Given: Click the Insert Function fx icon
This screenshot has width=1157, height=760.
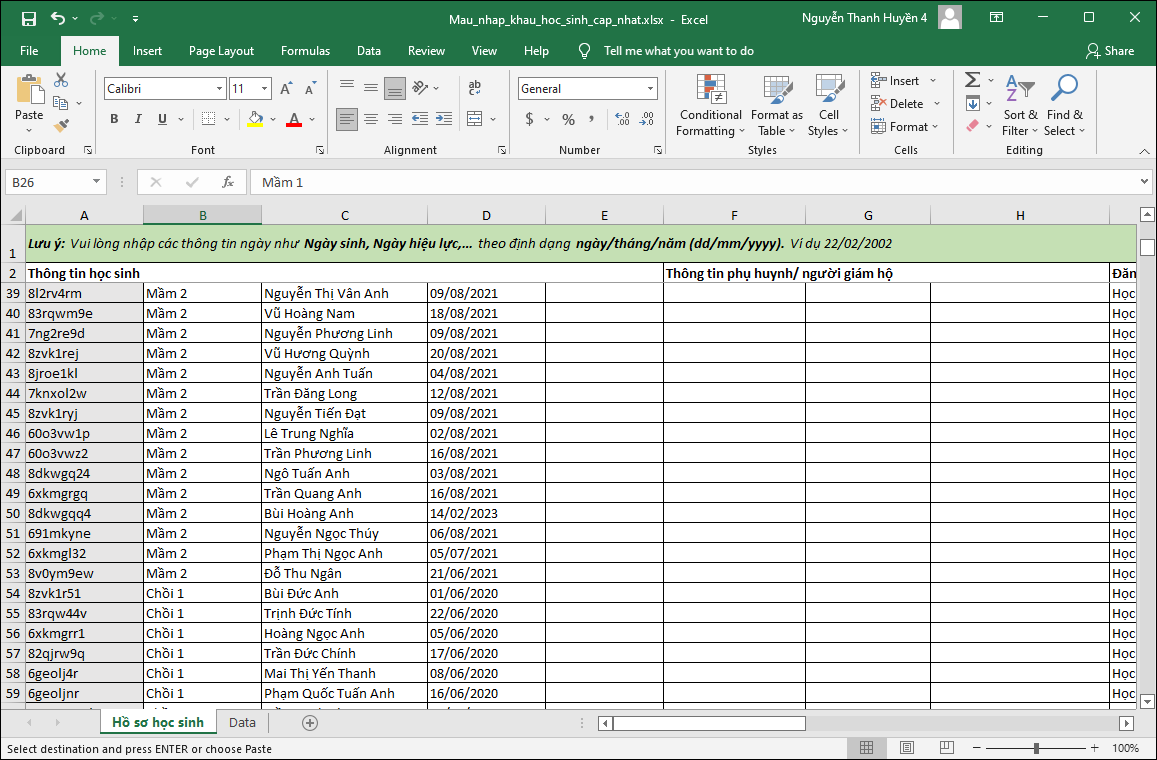Looking at the screenshot, I should pos(228,182).
